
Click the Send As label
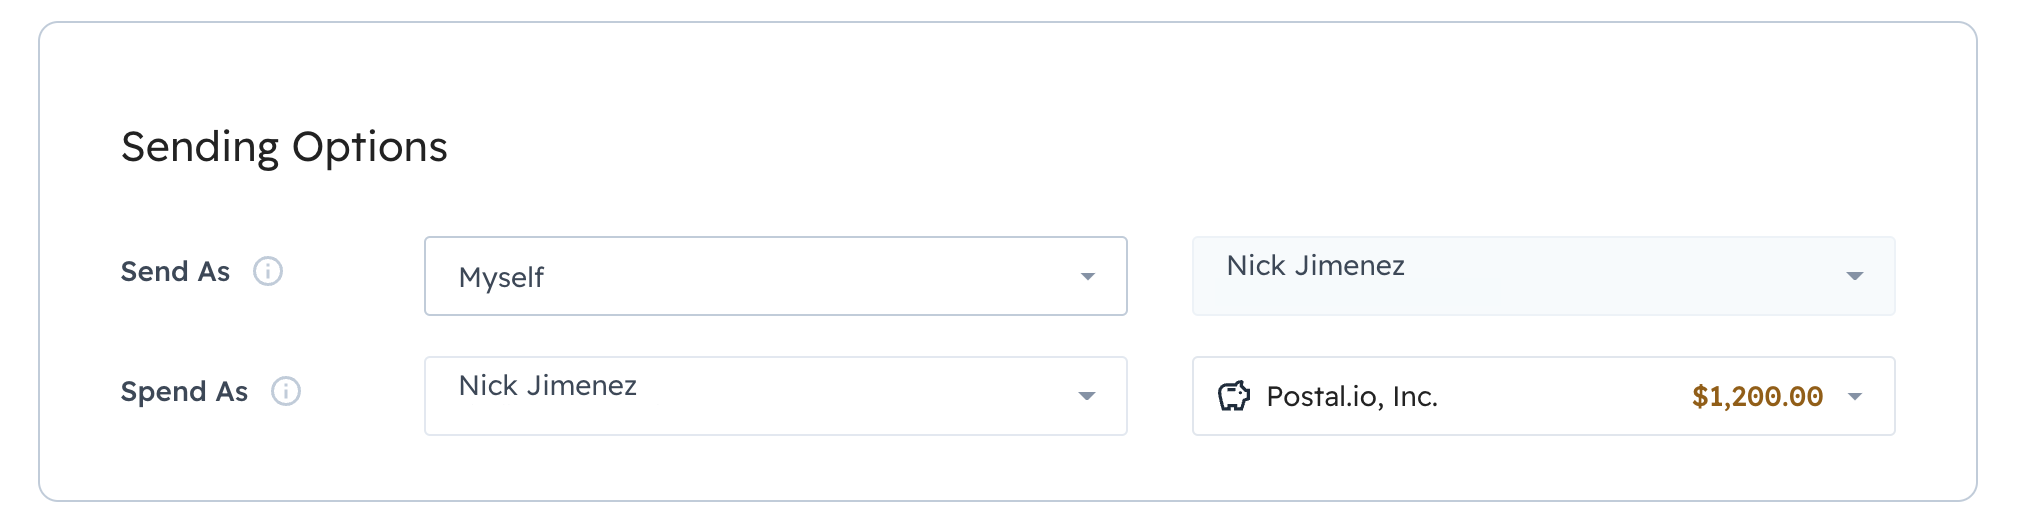pyautogui.click(x=175, y=271)
